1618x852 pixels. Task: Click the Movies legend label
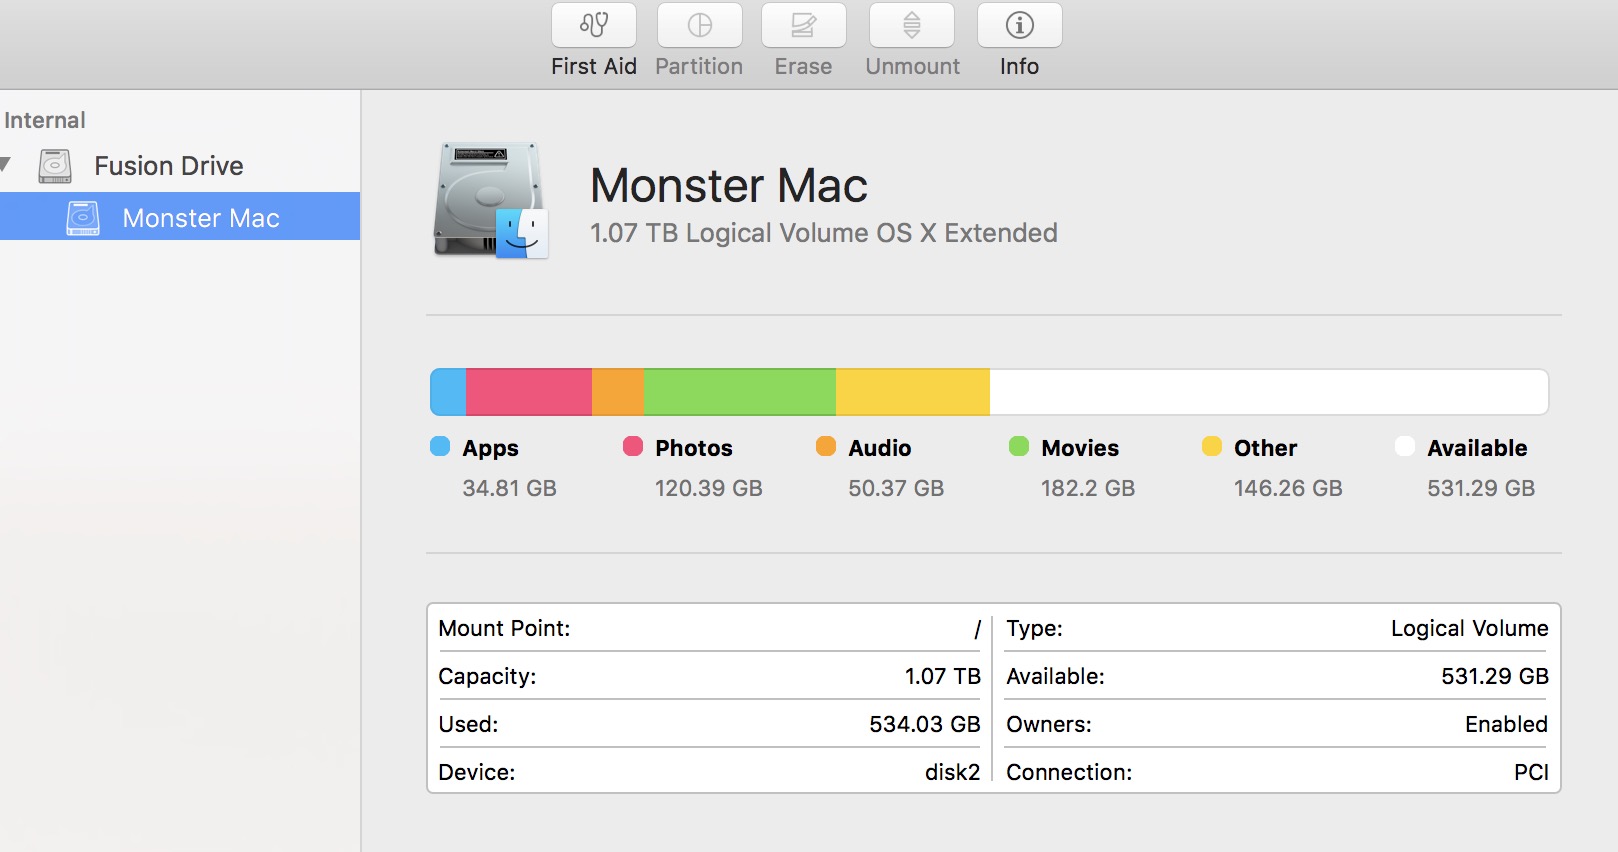click(1080, 448)
